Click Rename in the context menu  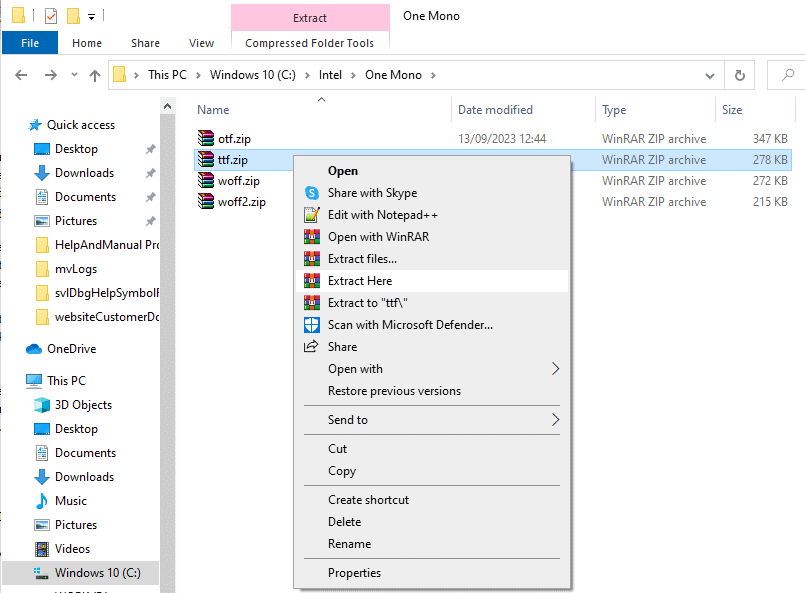[x=432, y=544]
